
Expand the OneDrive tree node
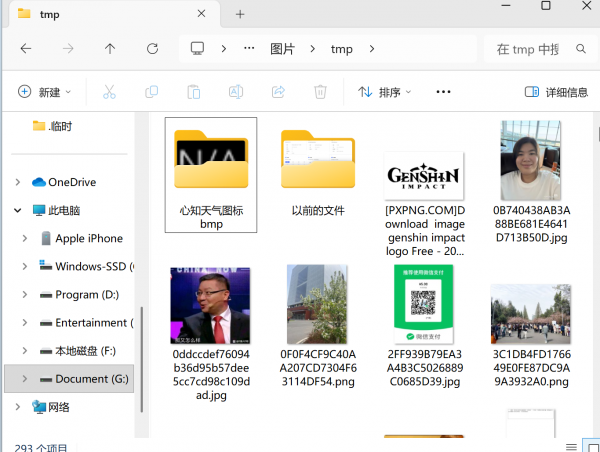[17, 182]
